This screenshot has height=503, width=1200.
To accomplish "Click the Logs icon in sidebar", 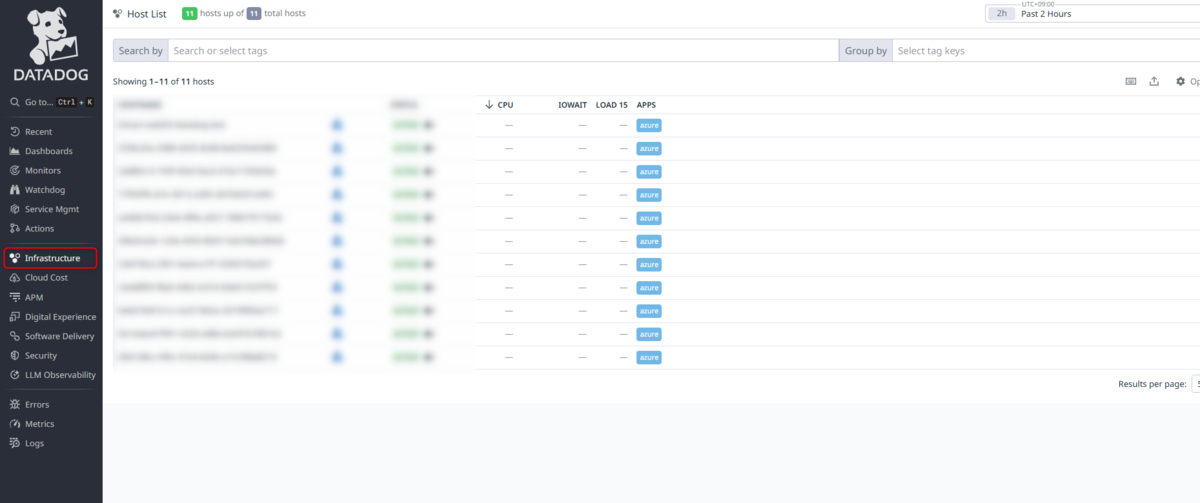I will (14, 443).
